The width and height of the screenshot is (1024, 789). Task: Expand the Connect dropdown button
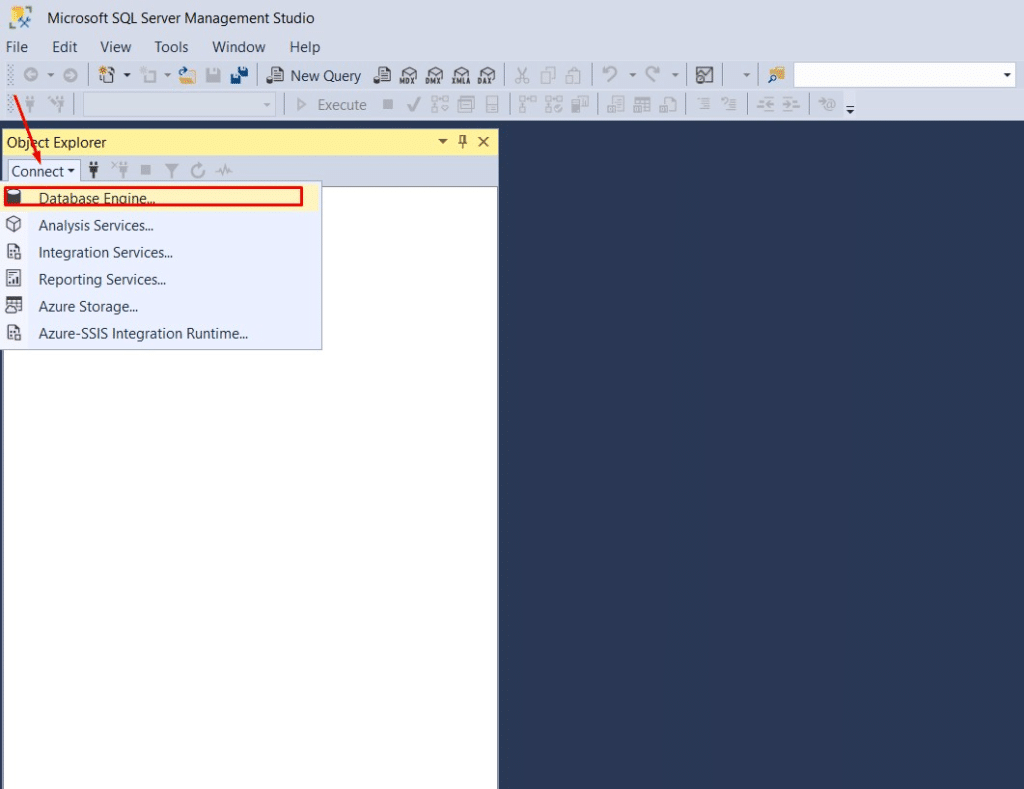[x=43, y=171]
